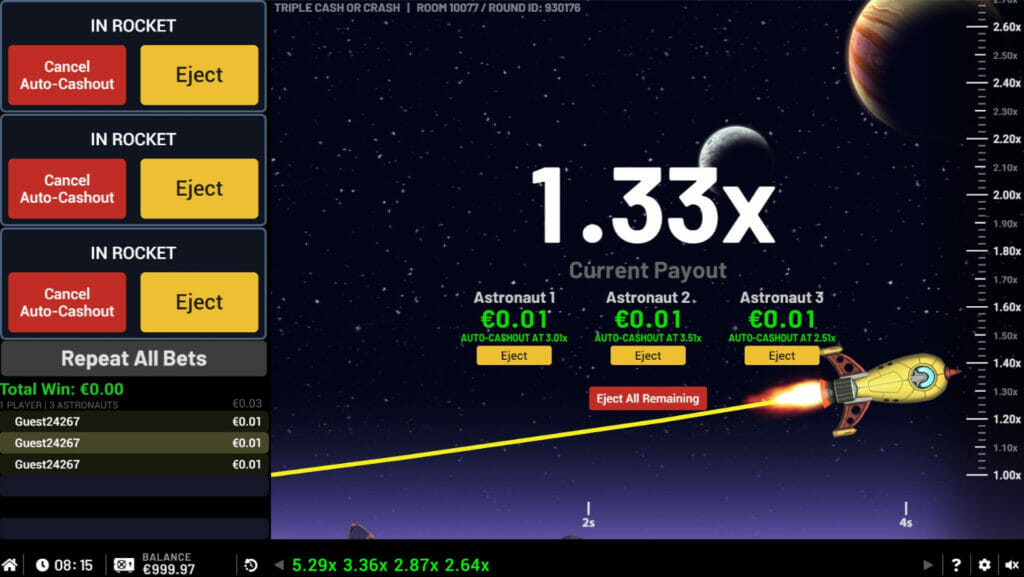The width and height of the screenshot is (1024, 577).
Task: Open the settings gear
Action: click(x=985, y=565)
